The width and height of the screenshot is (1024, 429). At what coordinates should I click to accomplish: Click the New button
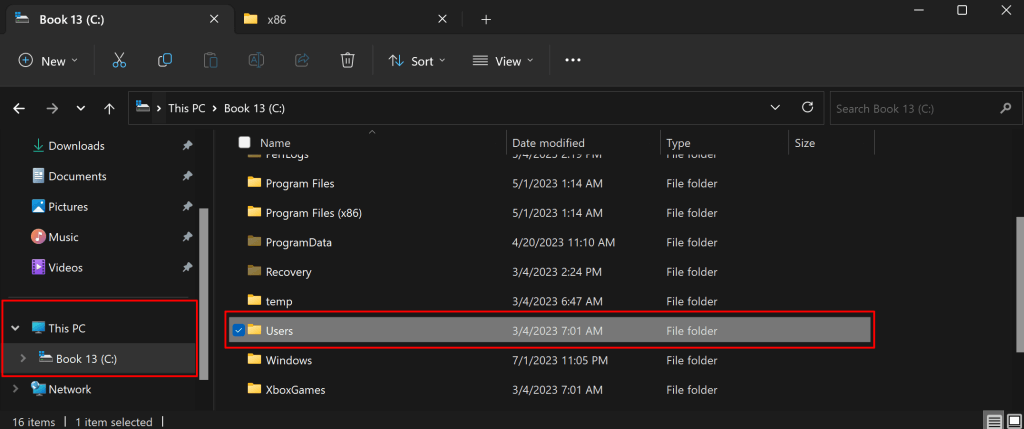(x=46, y=61)
